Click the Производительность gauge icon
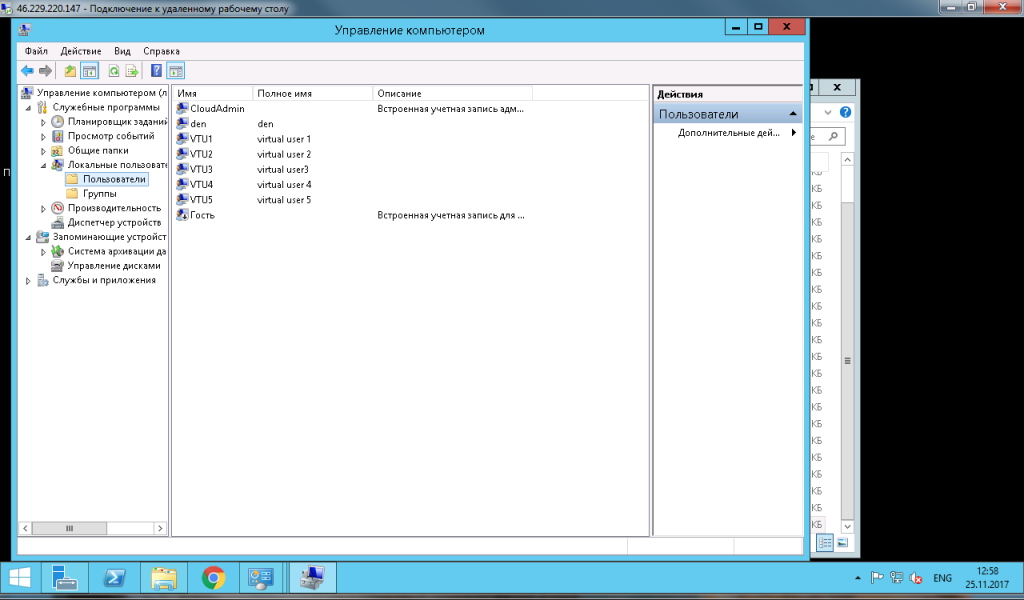 tap(57, 208)
